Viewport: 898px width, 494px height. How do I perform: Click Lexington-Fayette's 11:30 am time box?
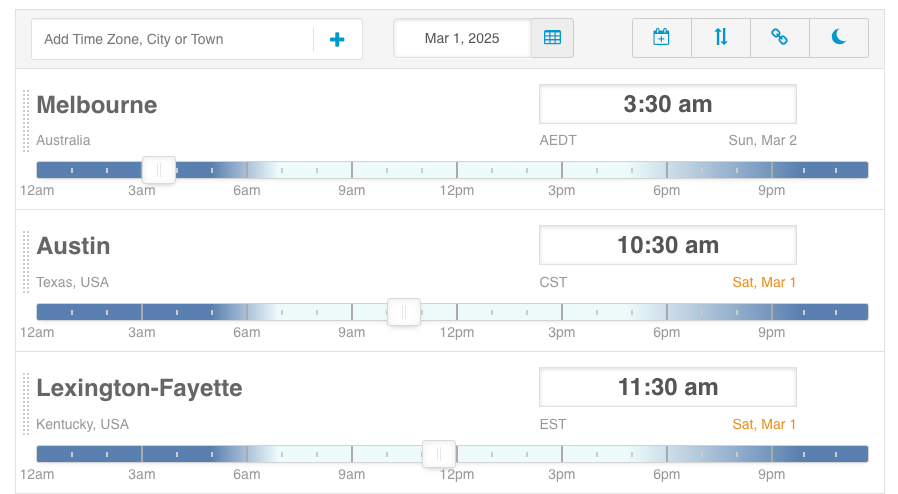(667, 387)
